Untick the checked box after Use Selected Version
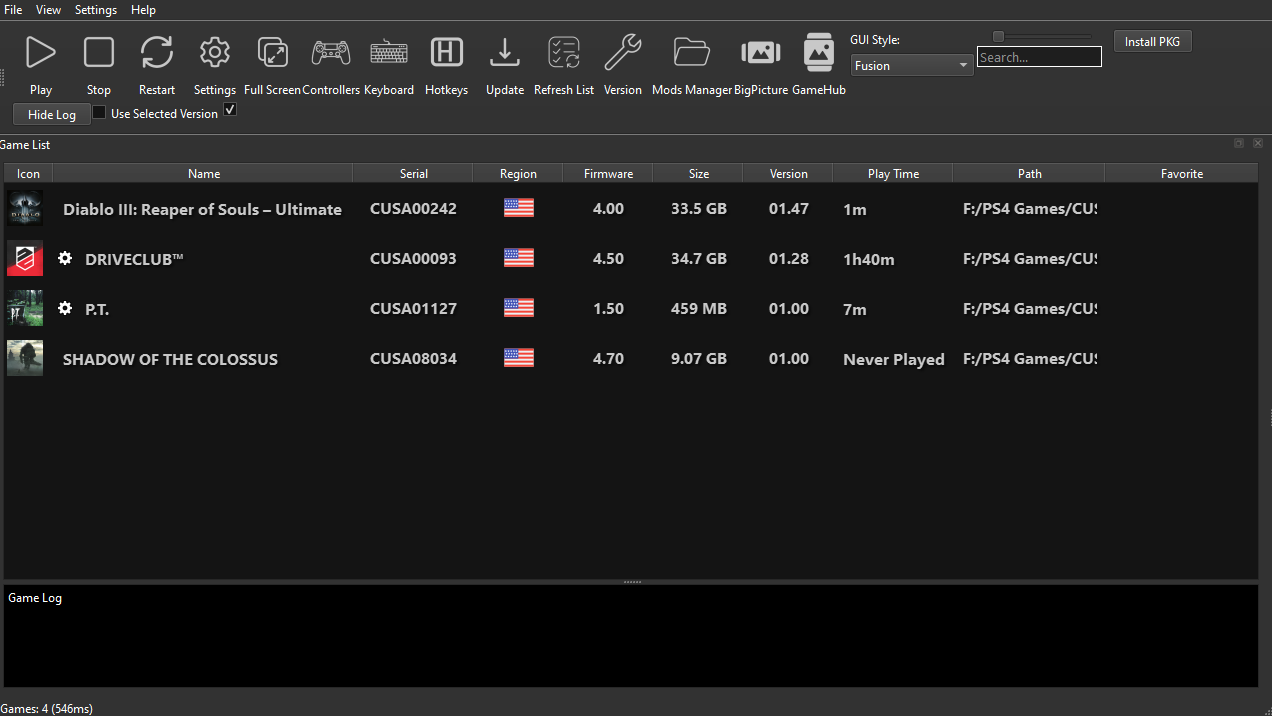 (x=230, y=110)
